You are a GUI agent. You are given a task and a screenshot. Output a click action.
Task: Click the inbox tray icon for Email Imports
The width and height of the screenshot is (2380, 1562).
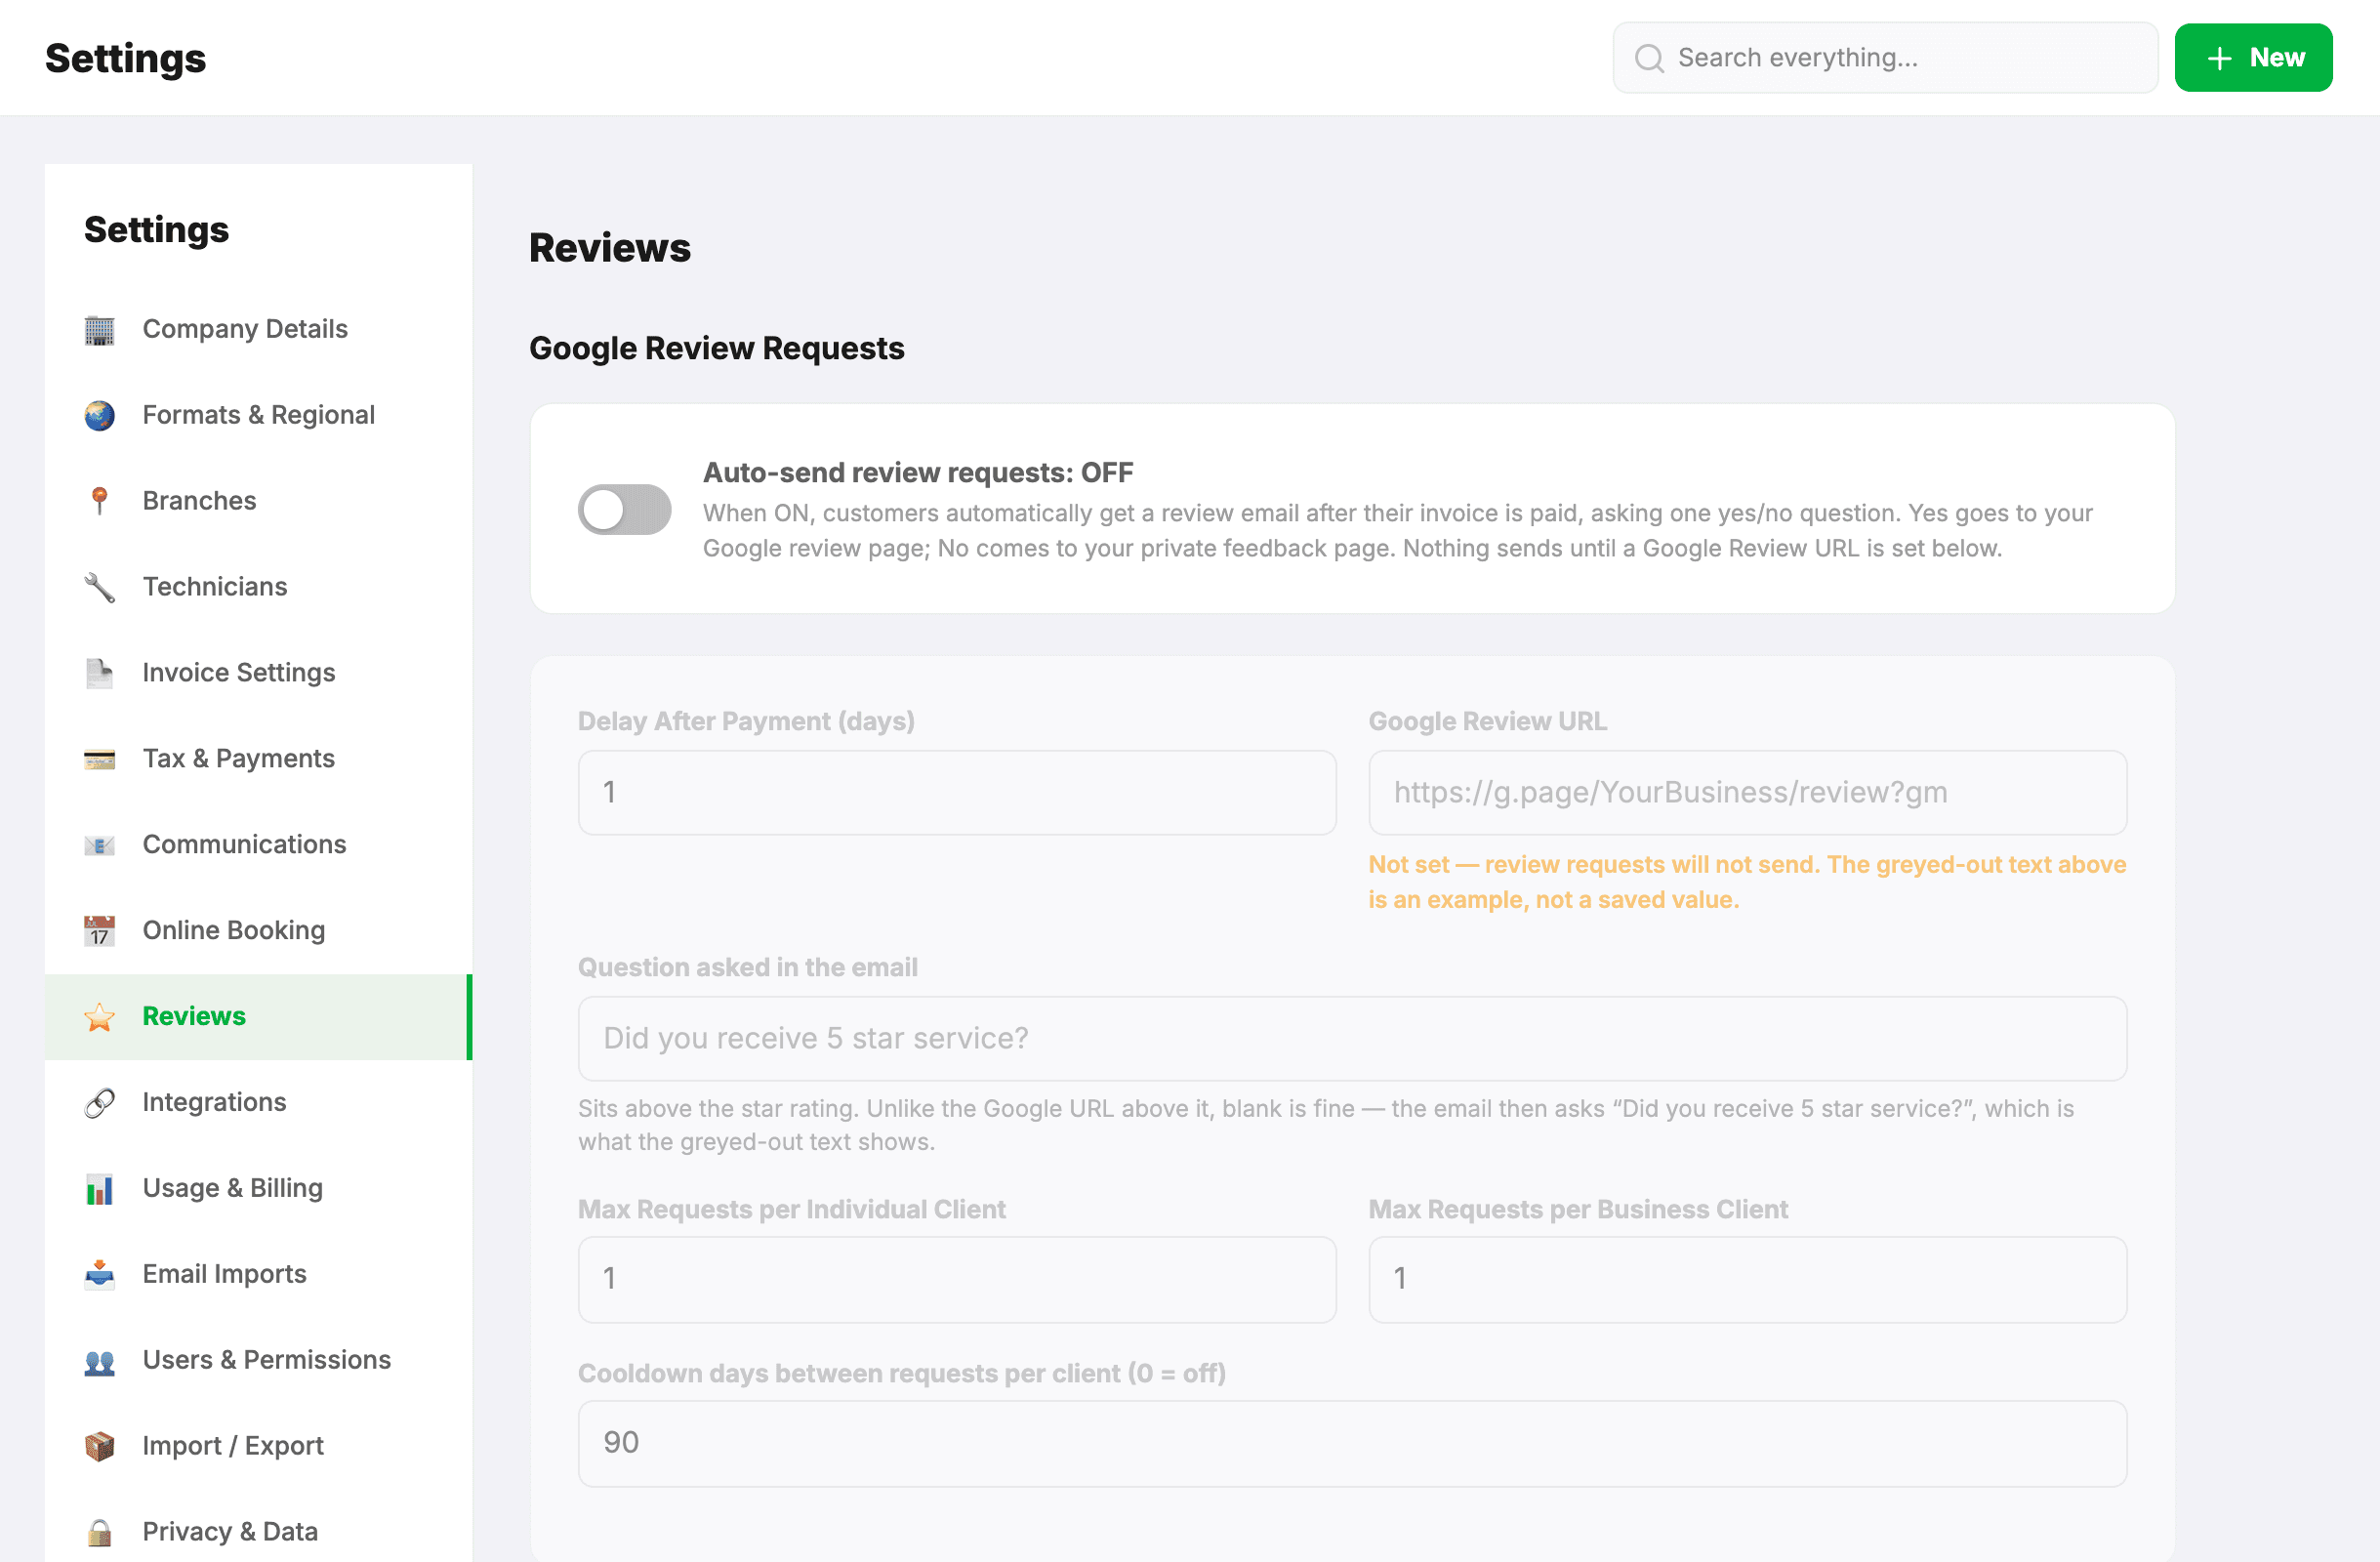pos(99,1276)
